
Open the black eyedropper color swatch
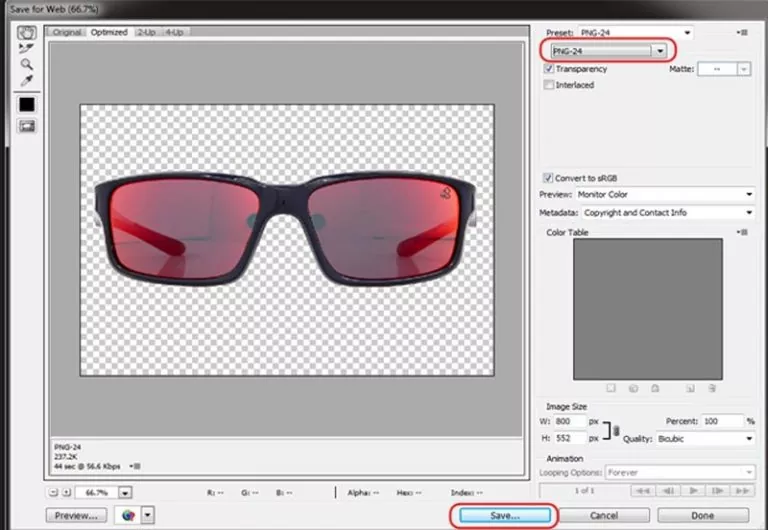pos(26,104)
